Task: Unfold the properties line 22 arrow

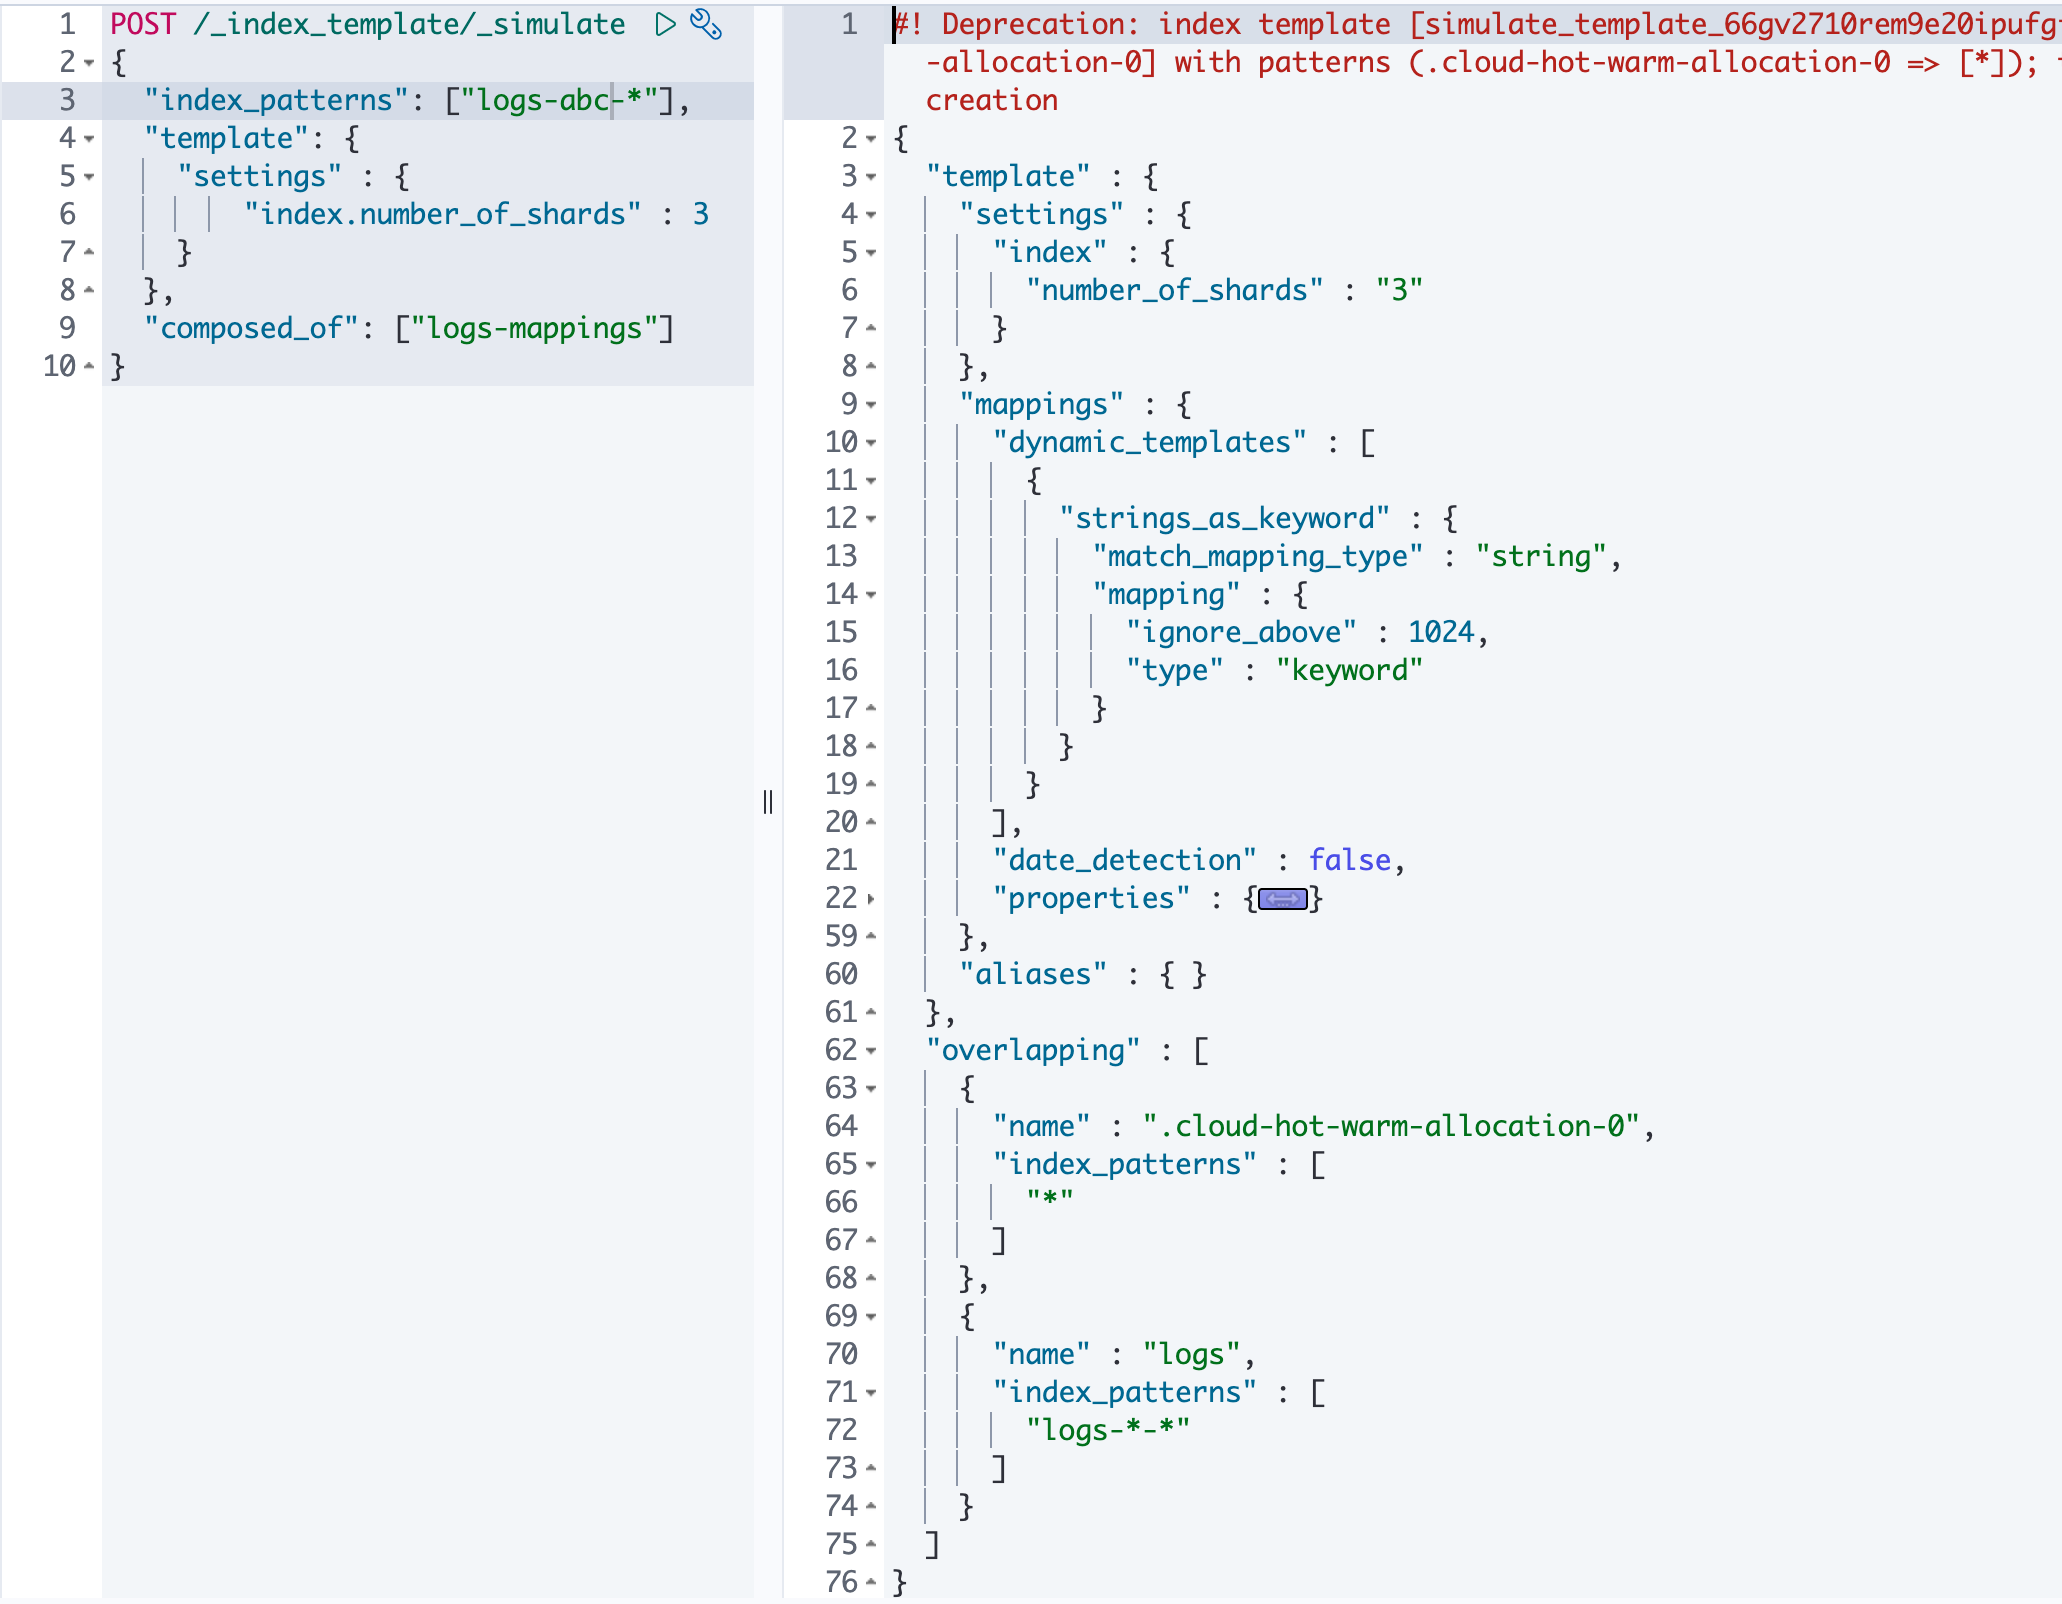Action: [871, 899]
